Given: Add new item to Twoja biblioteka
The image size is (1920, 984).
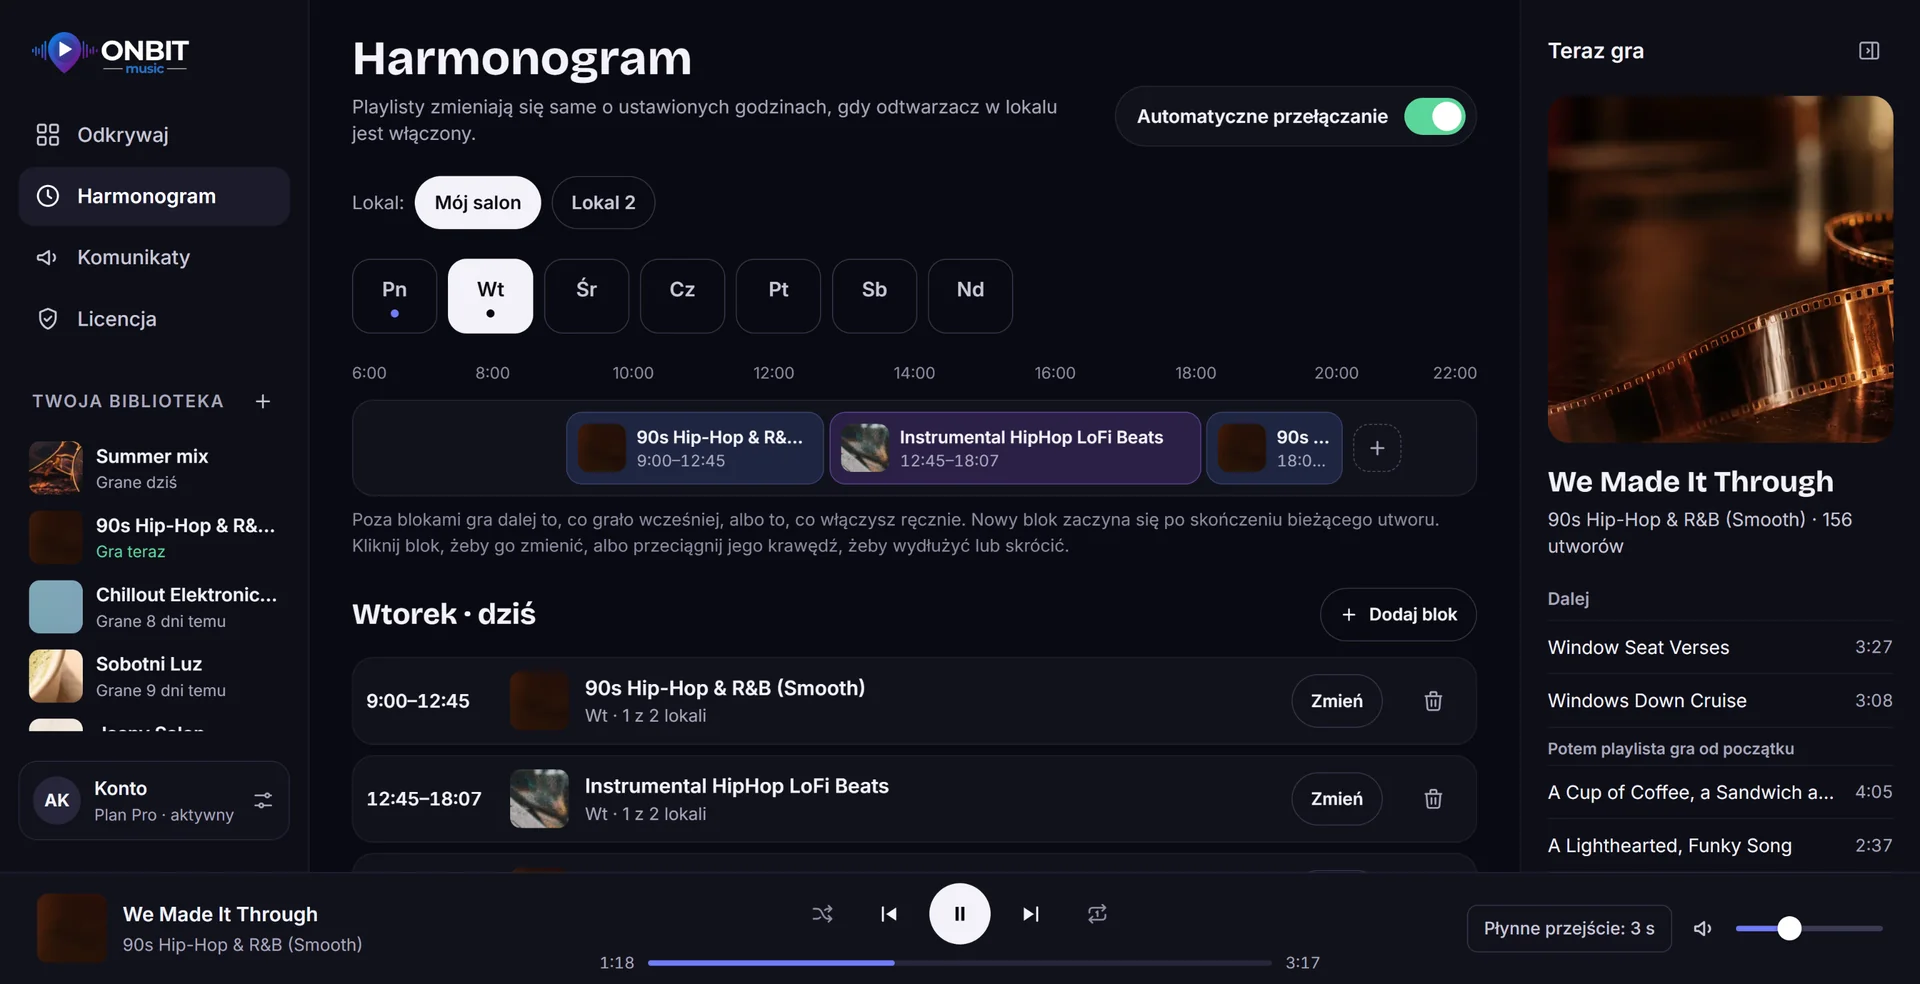Looking at the screenshot, I should (263, 401).
